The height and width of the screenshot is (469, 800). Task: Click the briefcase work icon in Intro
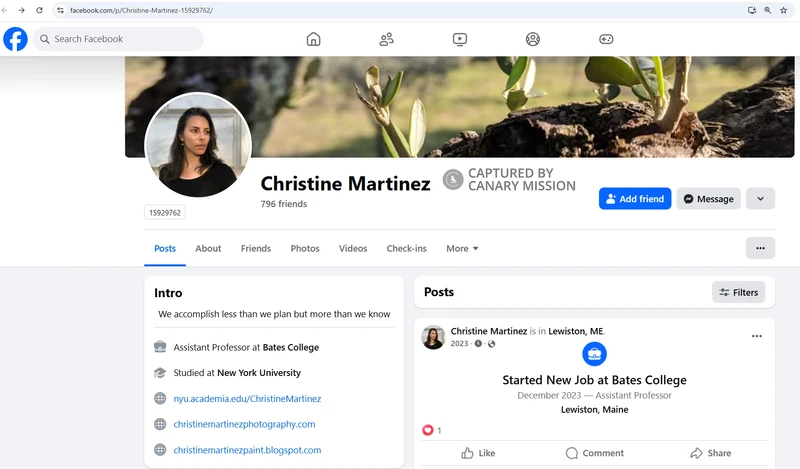160,347
